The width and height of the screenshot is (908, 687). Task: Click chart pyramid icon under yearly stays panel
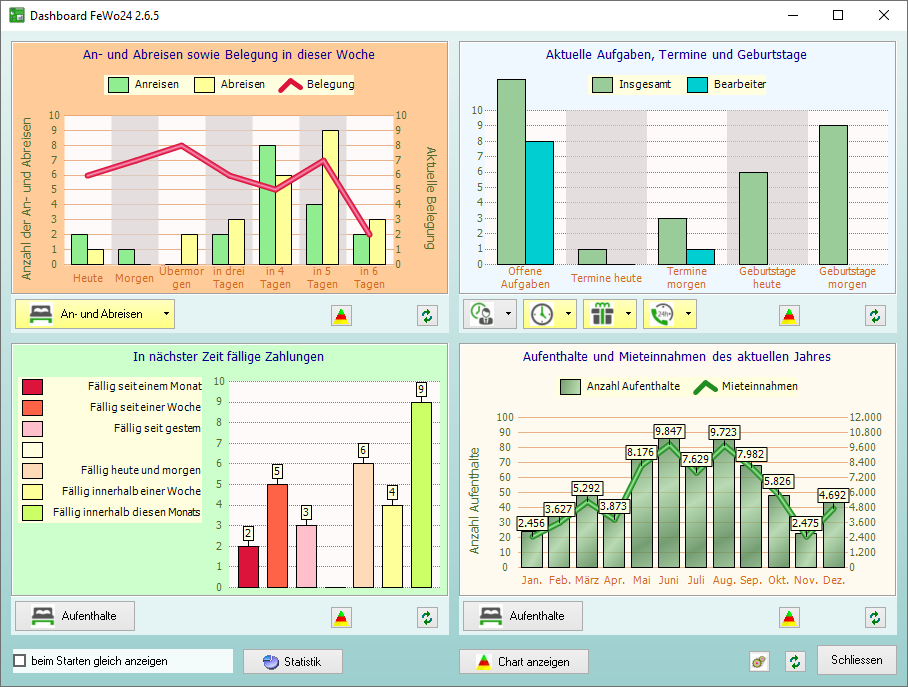tap(790, 617)
